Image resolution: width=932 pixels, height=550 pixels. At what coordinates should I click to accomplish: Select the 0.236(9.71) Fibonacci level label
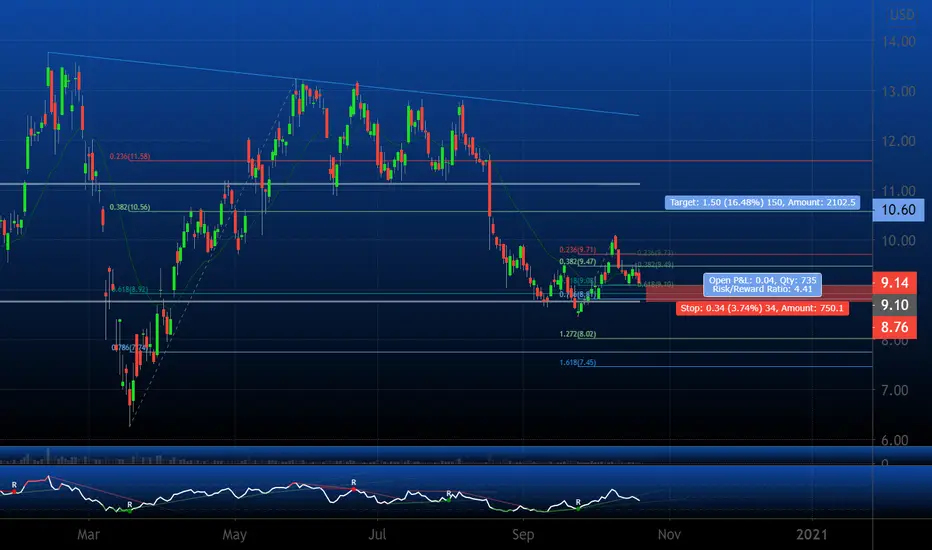[x=577, y=250]
